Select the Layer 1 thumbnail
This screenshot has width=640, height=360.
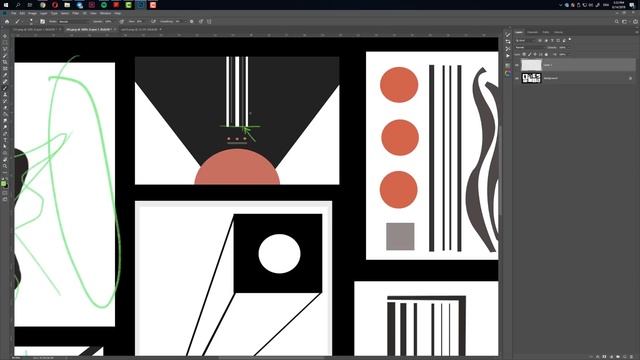[x=531, y=65]
